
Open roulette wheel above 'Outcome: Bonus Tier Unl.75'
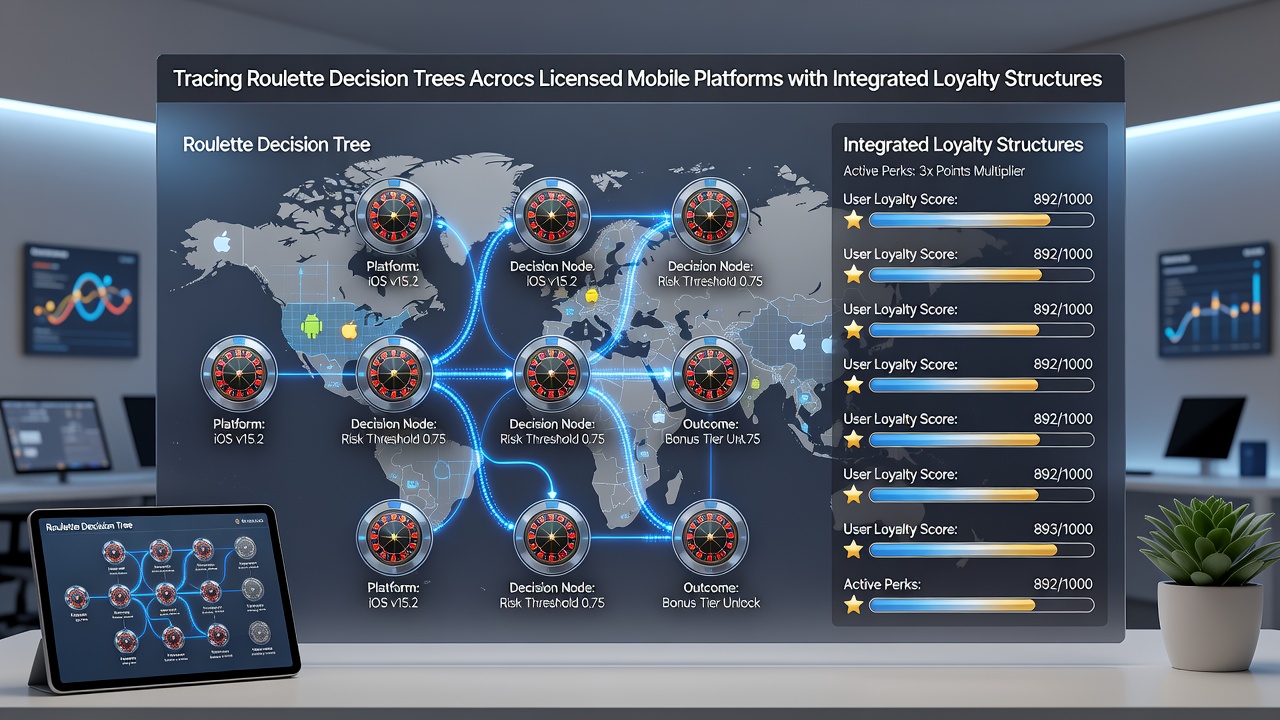coord(710,374)
